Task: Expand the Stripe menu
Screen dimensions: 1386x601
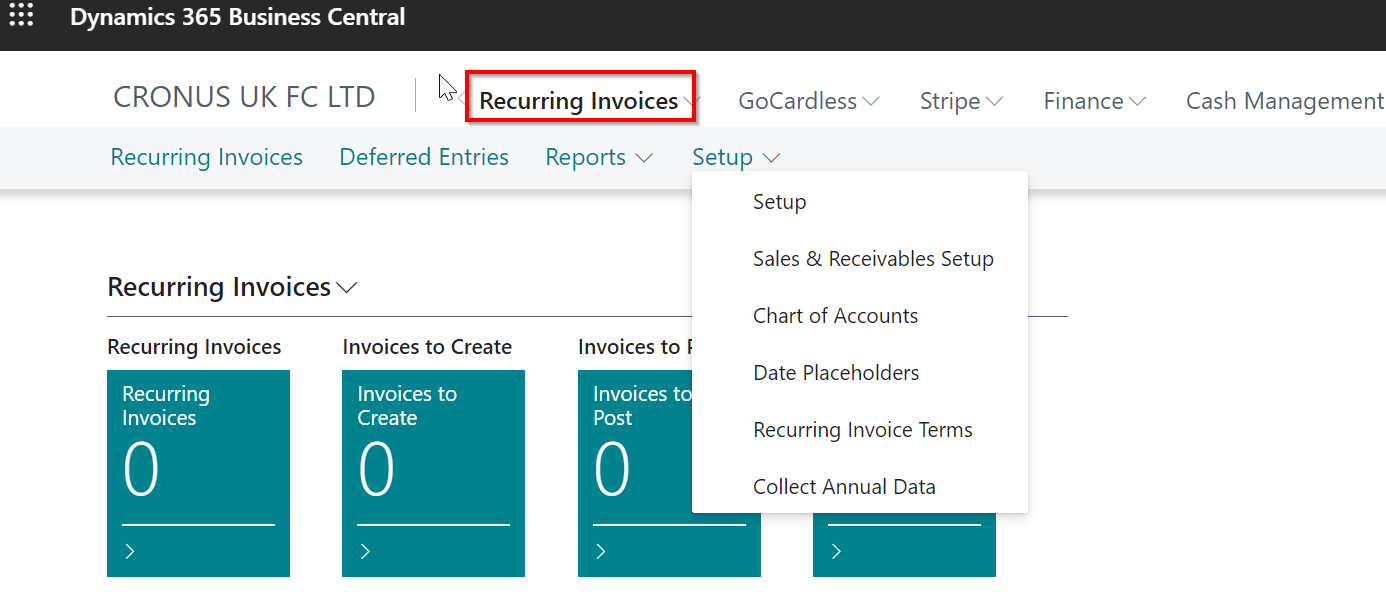Action: coord(961,101)
